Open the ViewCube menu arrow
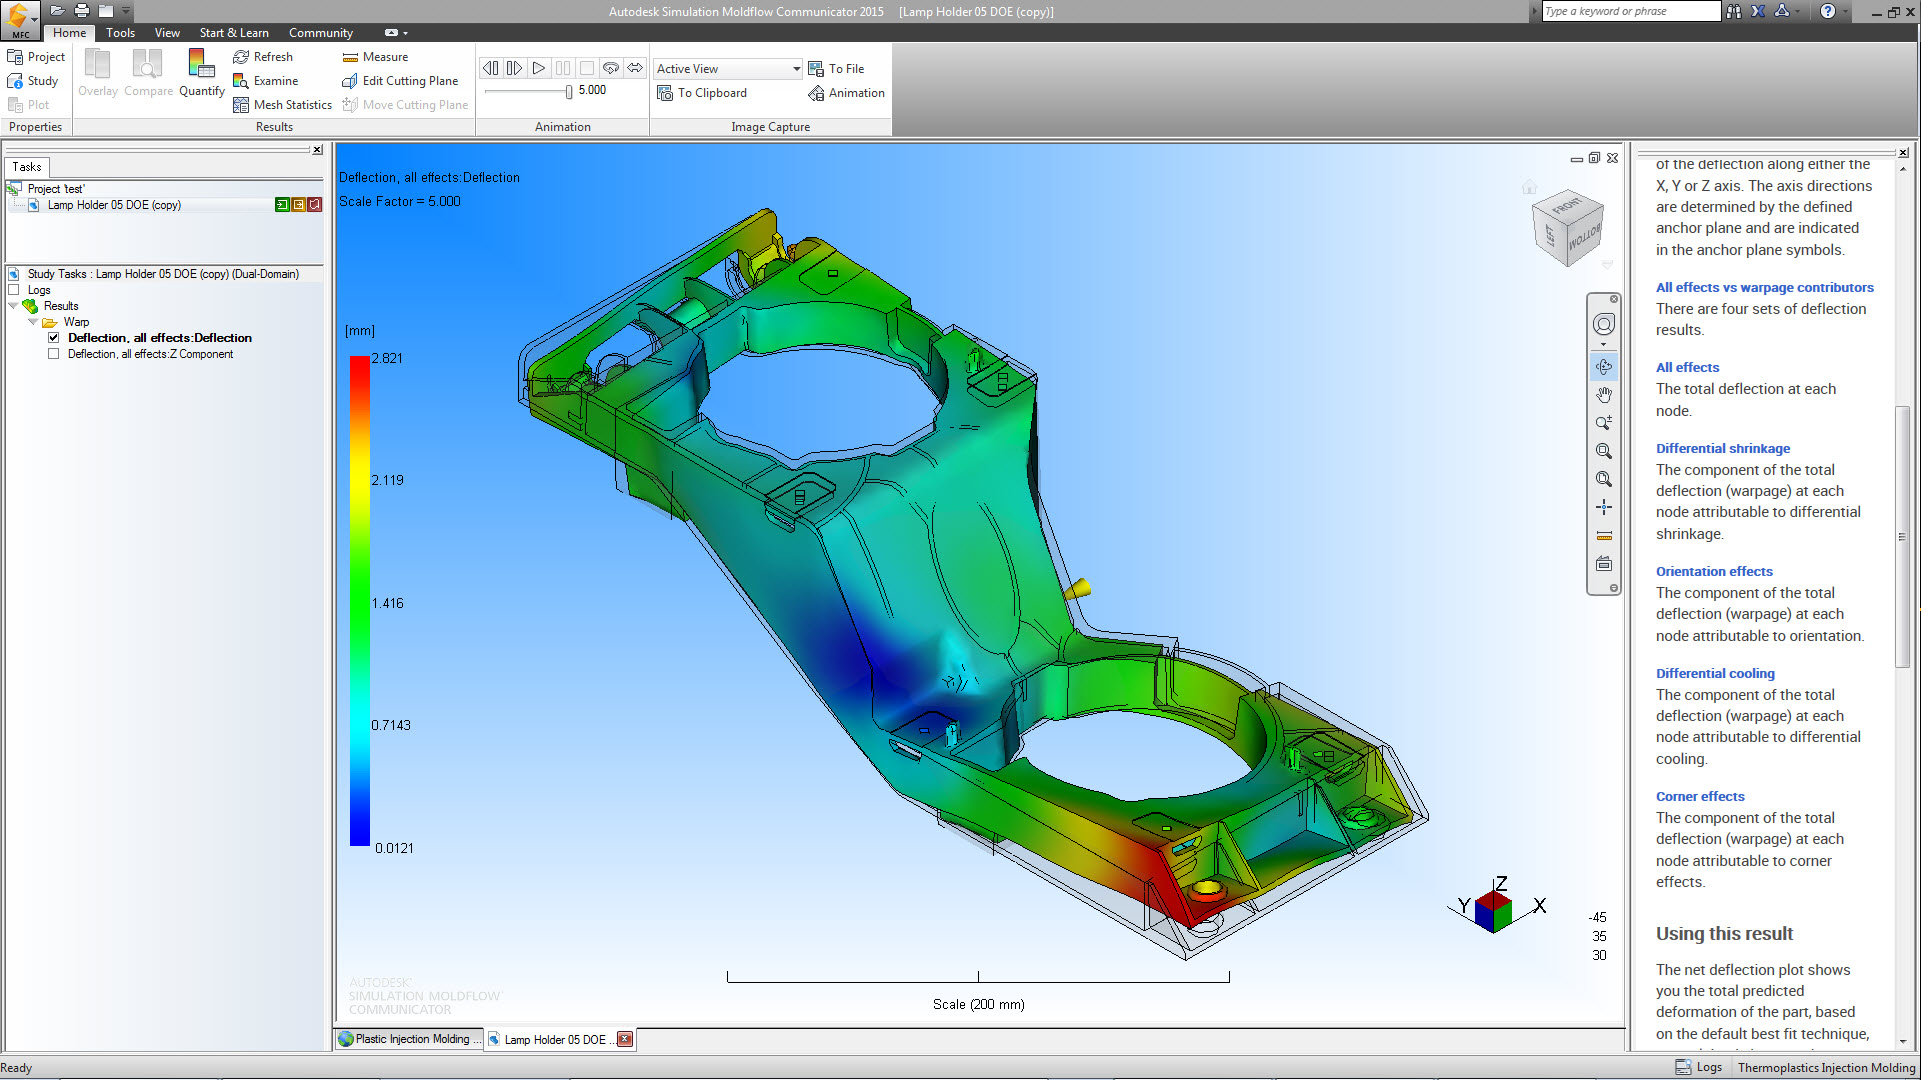The width and height of the screenshot is (1921, 1080). [1607, 265]
